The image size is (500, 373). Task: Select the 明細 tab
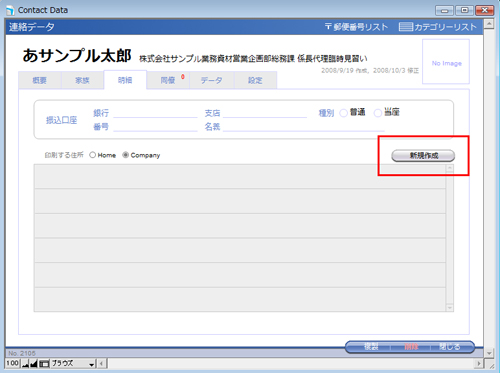[125, 80]
